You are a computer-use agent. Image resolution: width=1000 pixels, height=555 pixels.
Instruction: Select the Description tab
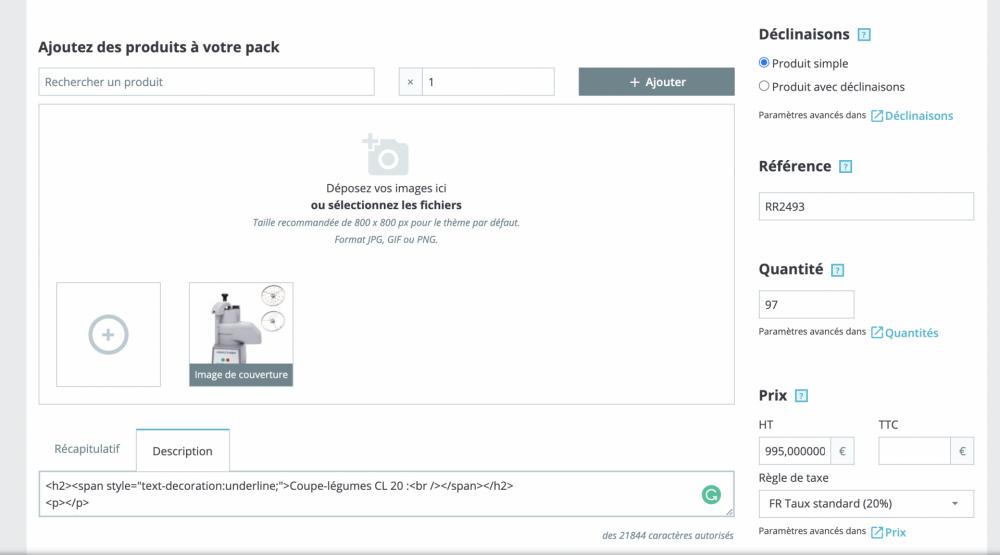[182, 451]
